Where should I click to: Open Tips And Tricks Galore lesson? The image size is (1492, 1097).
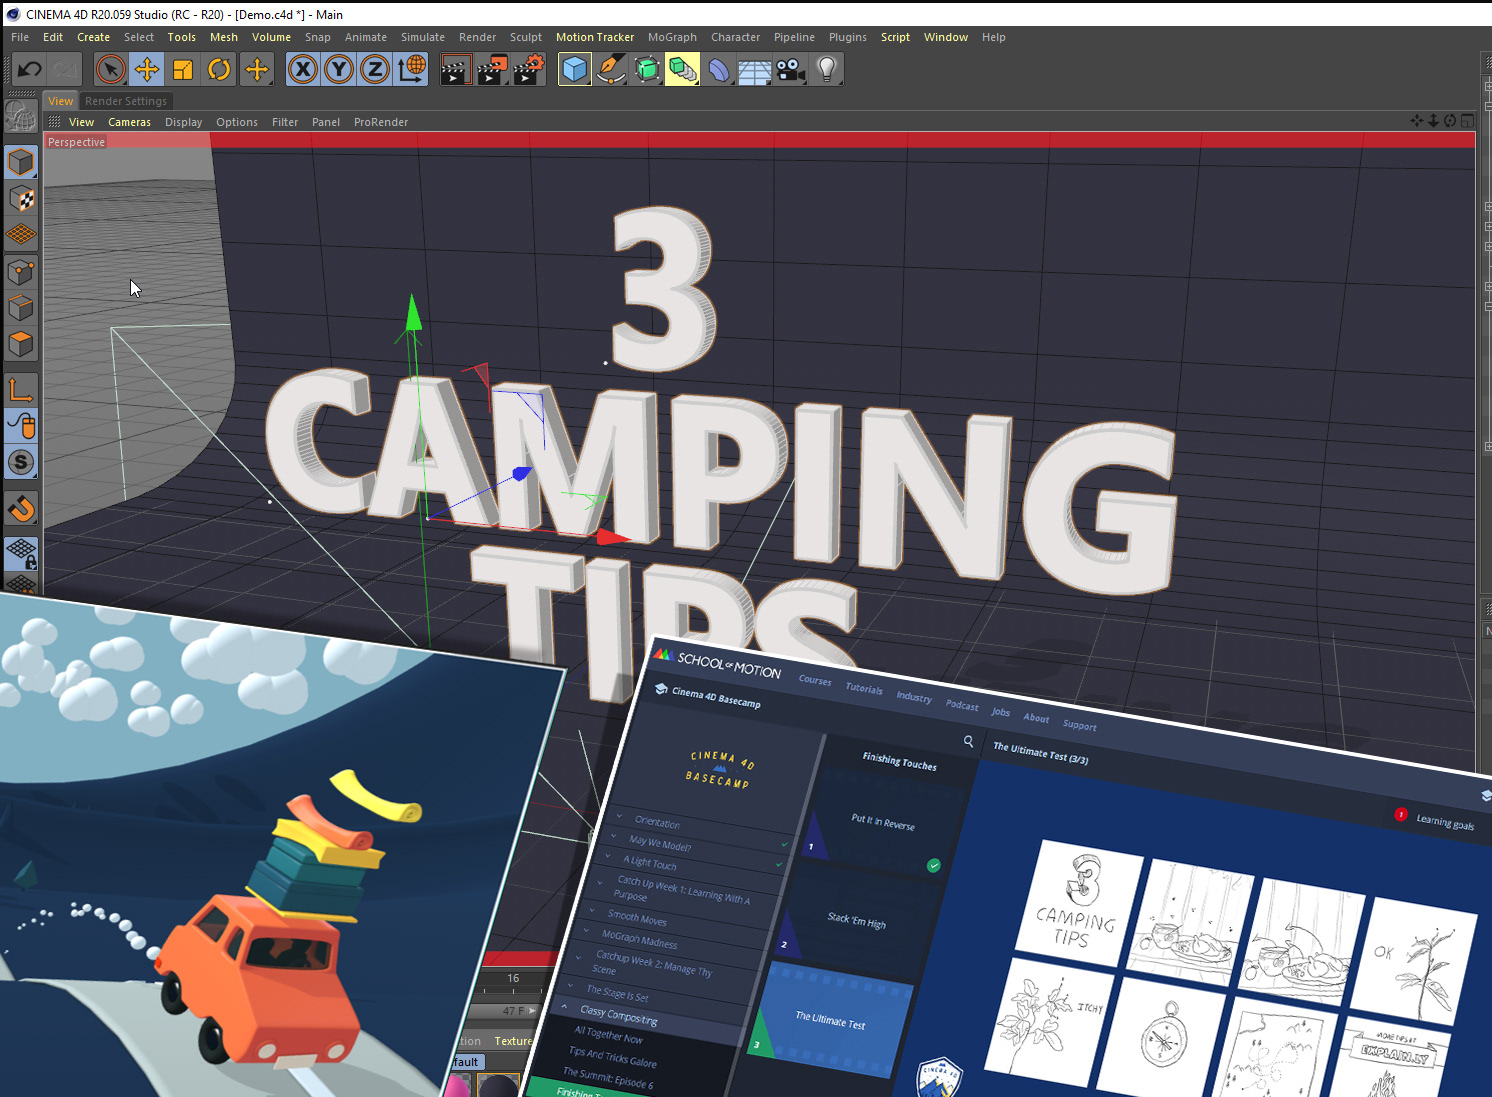tap(612, 1056)
